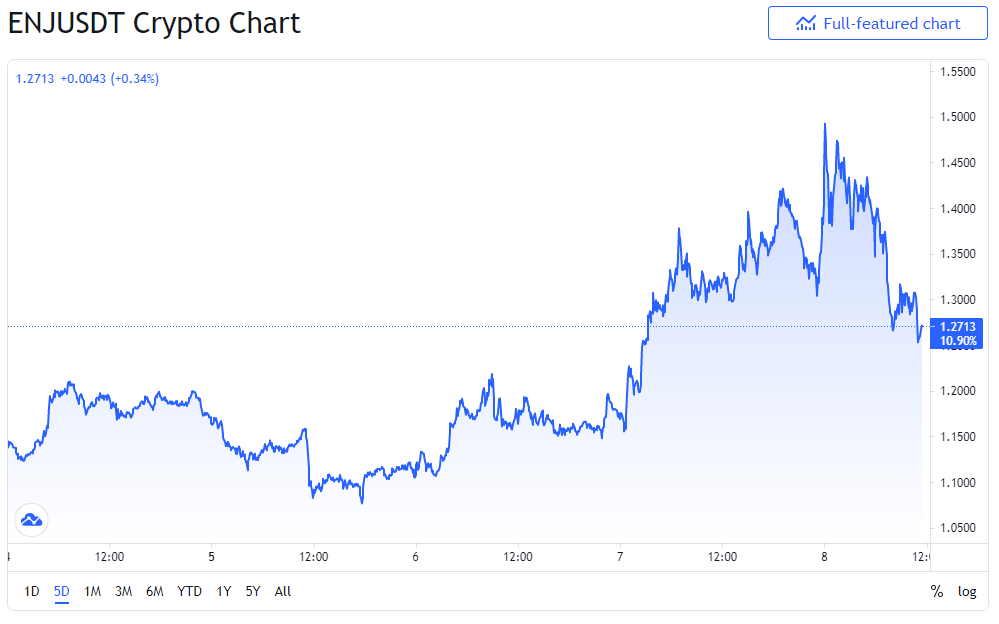Viewport: 999px width, 624px height.
Task: Show the 1Y time range
Action: coord(223,591)
